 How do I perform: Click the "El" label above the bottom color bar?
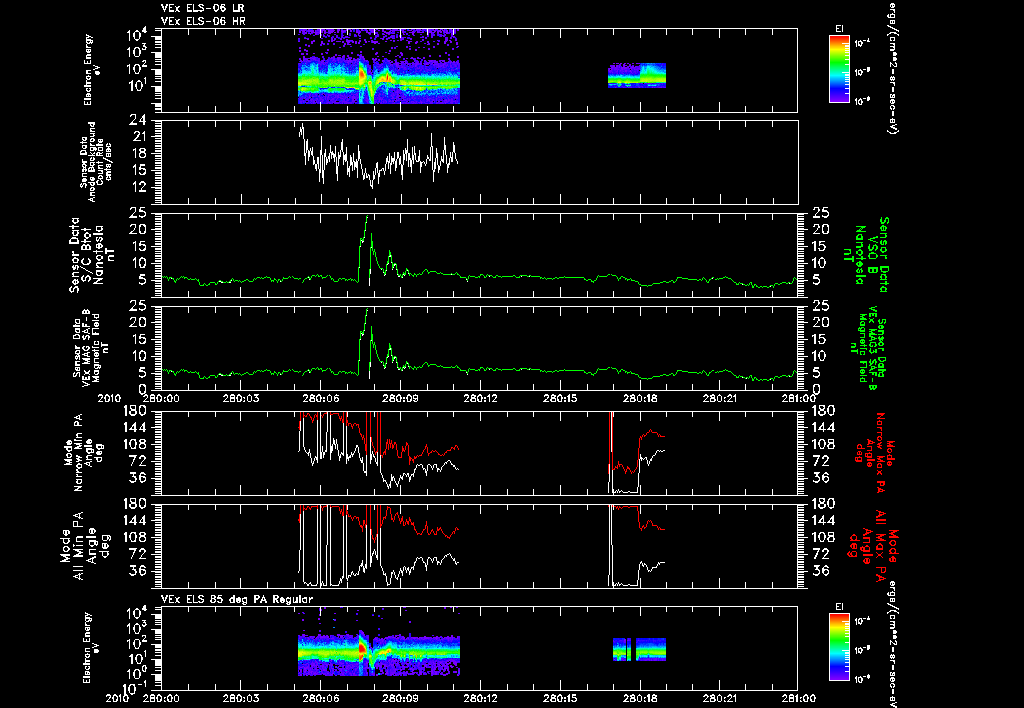click(x=839, y=607)
